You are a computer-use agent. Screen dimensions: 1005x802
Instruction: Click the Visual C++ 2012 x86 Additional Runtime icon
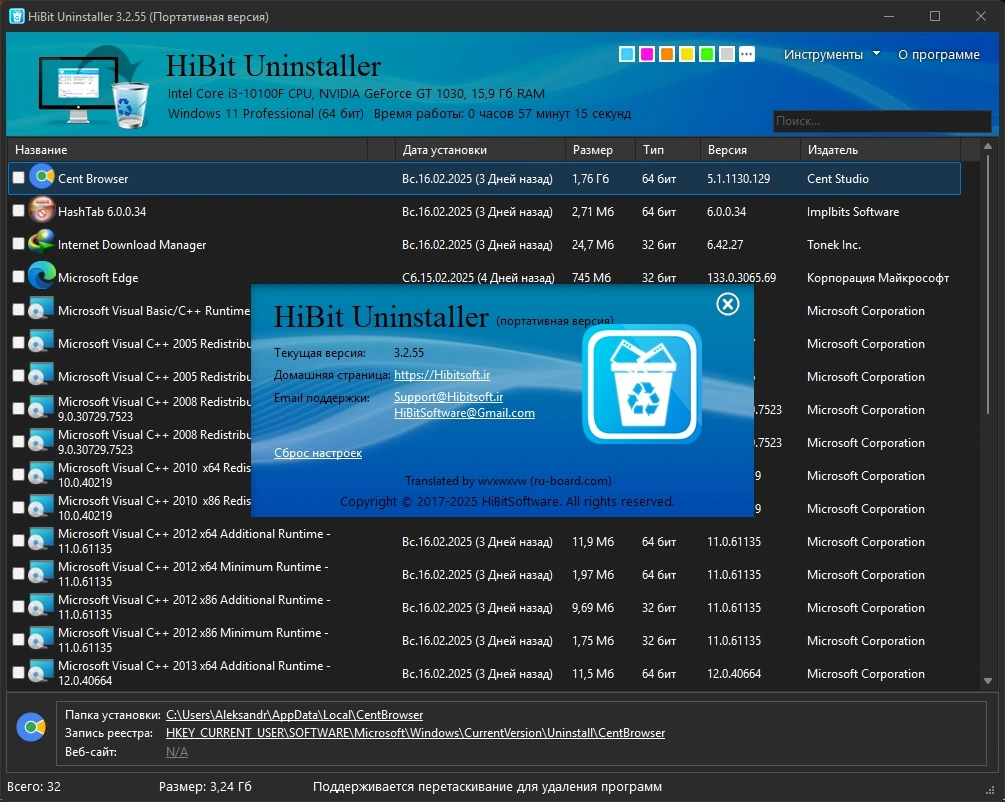pyautogui.click(x=42, y=606)
